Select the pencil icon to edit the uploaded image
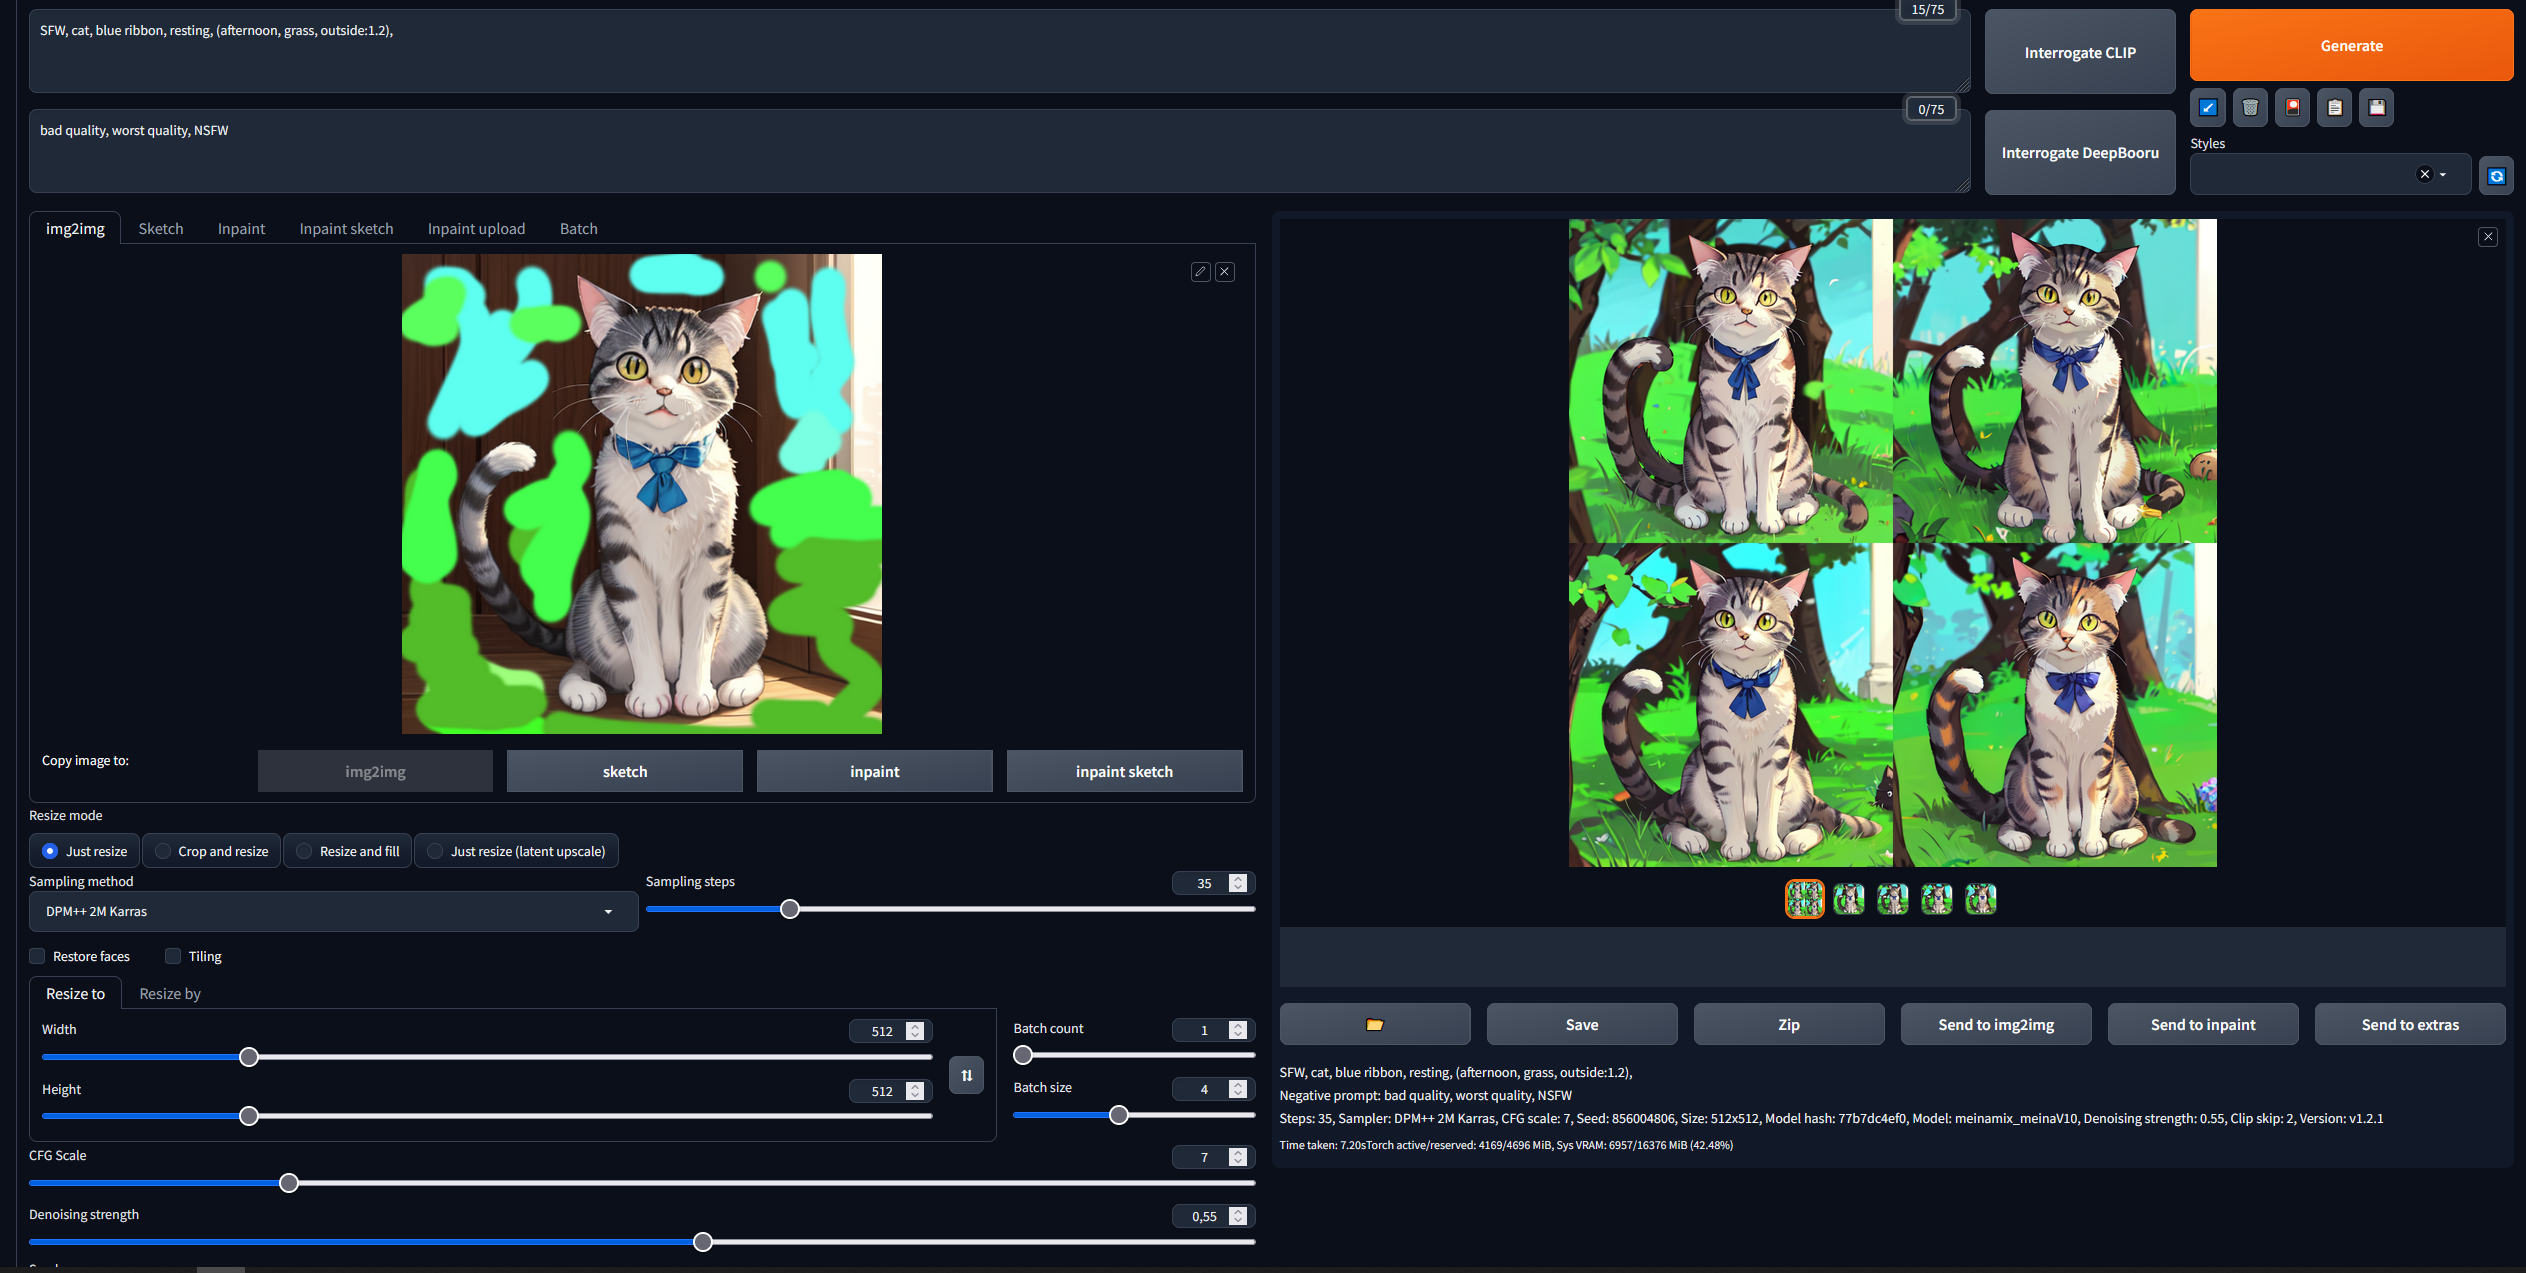2526x1273 pixels. tap(1200, 271)
